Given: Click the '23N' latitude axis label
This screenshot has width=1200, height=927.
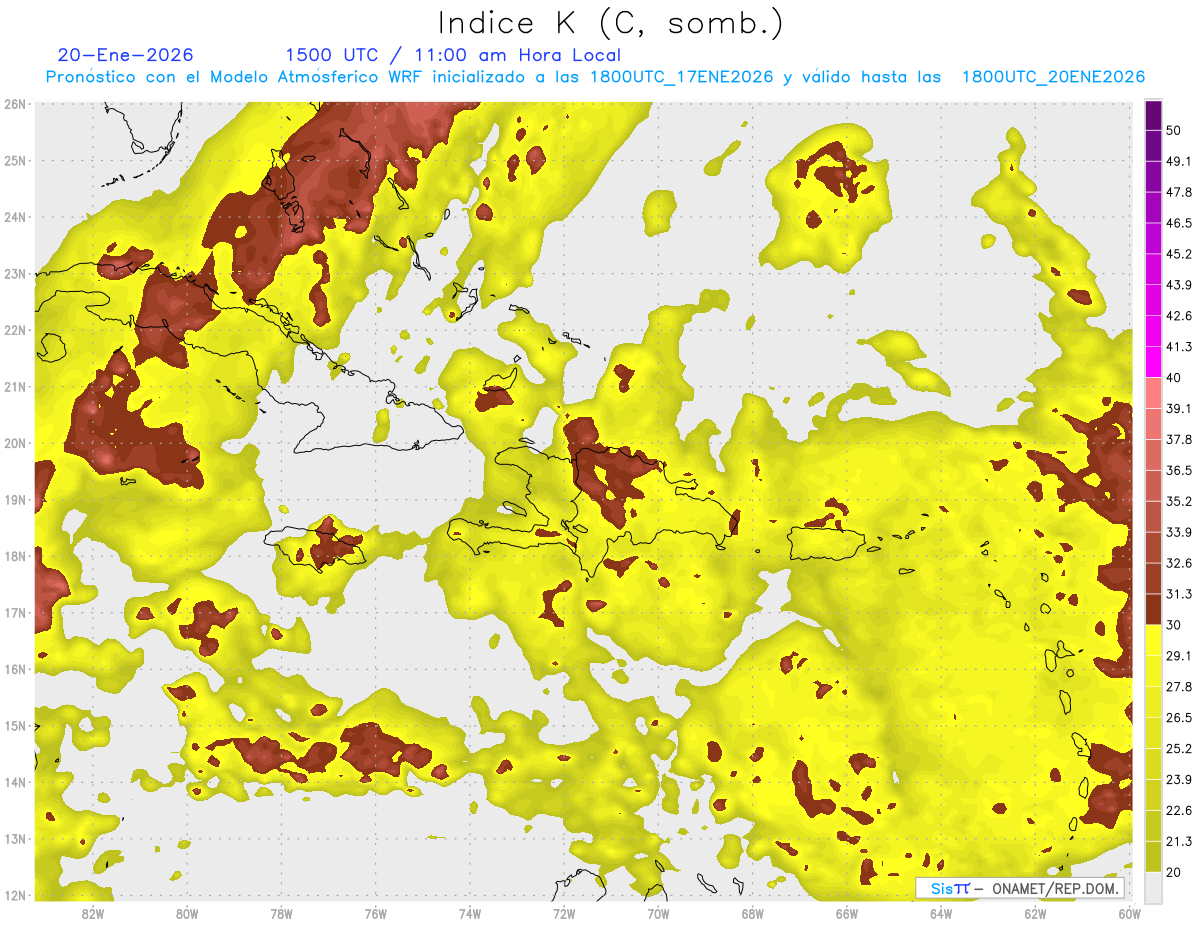Looking at the screenshot, I should (16, 273).
